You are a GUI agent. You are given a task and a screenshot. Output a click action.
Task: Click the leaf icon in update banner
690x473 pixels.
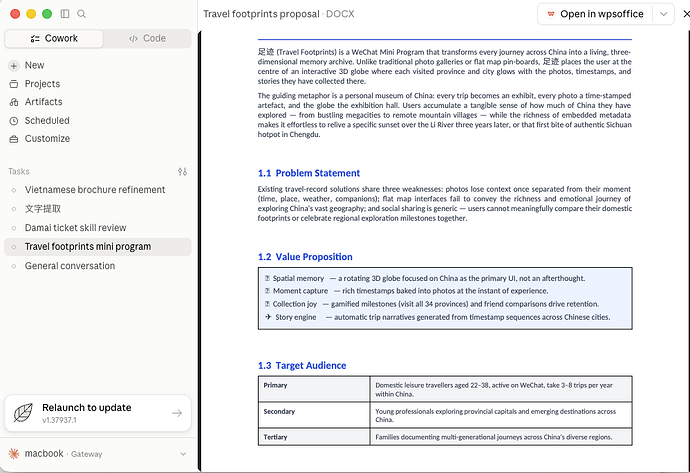click(23, 413)
